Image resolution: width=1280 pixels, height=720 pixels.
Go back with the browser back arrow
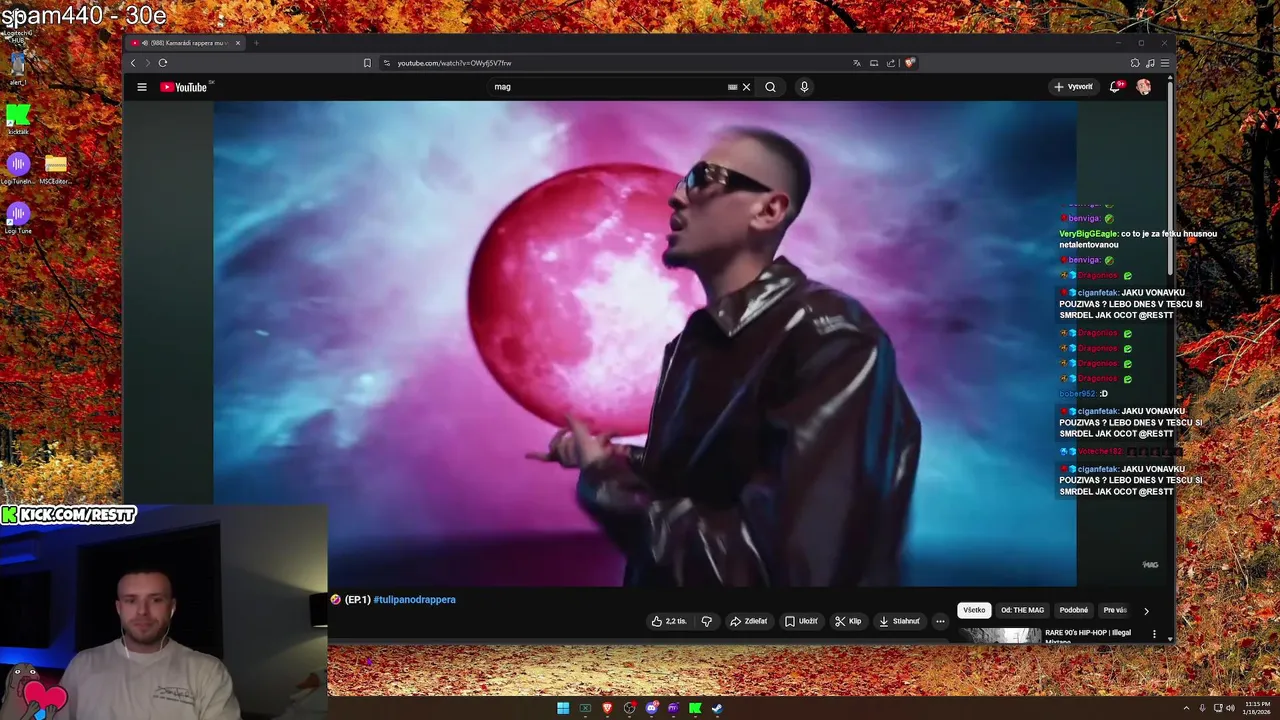(x=133, y=63)
